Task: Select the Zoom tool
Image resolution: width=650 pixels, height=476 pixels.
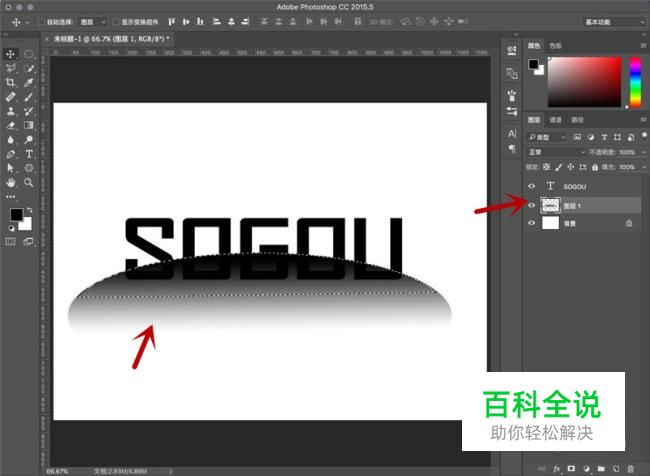Action: [x=29, y=182]
